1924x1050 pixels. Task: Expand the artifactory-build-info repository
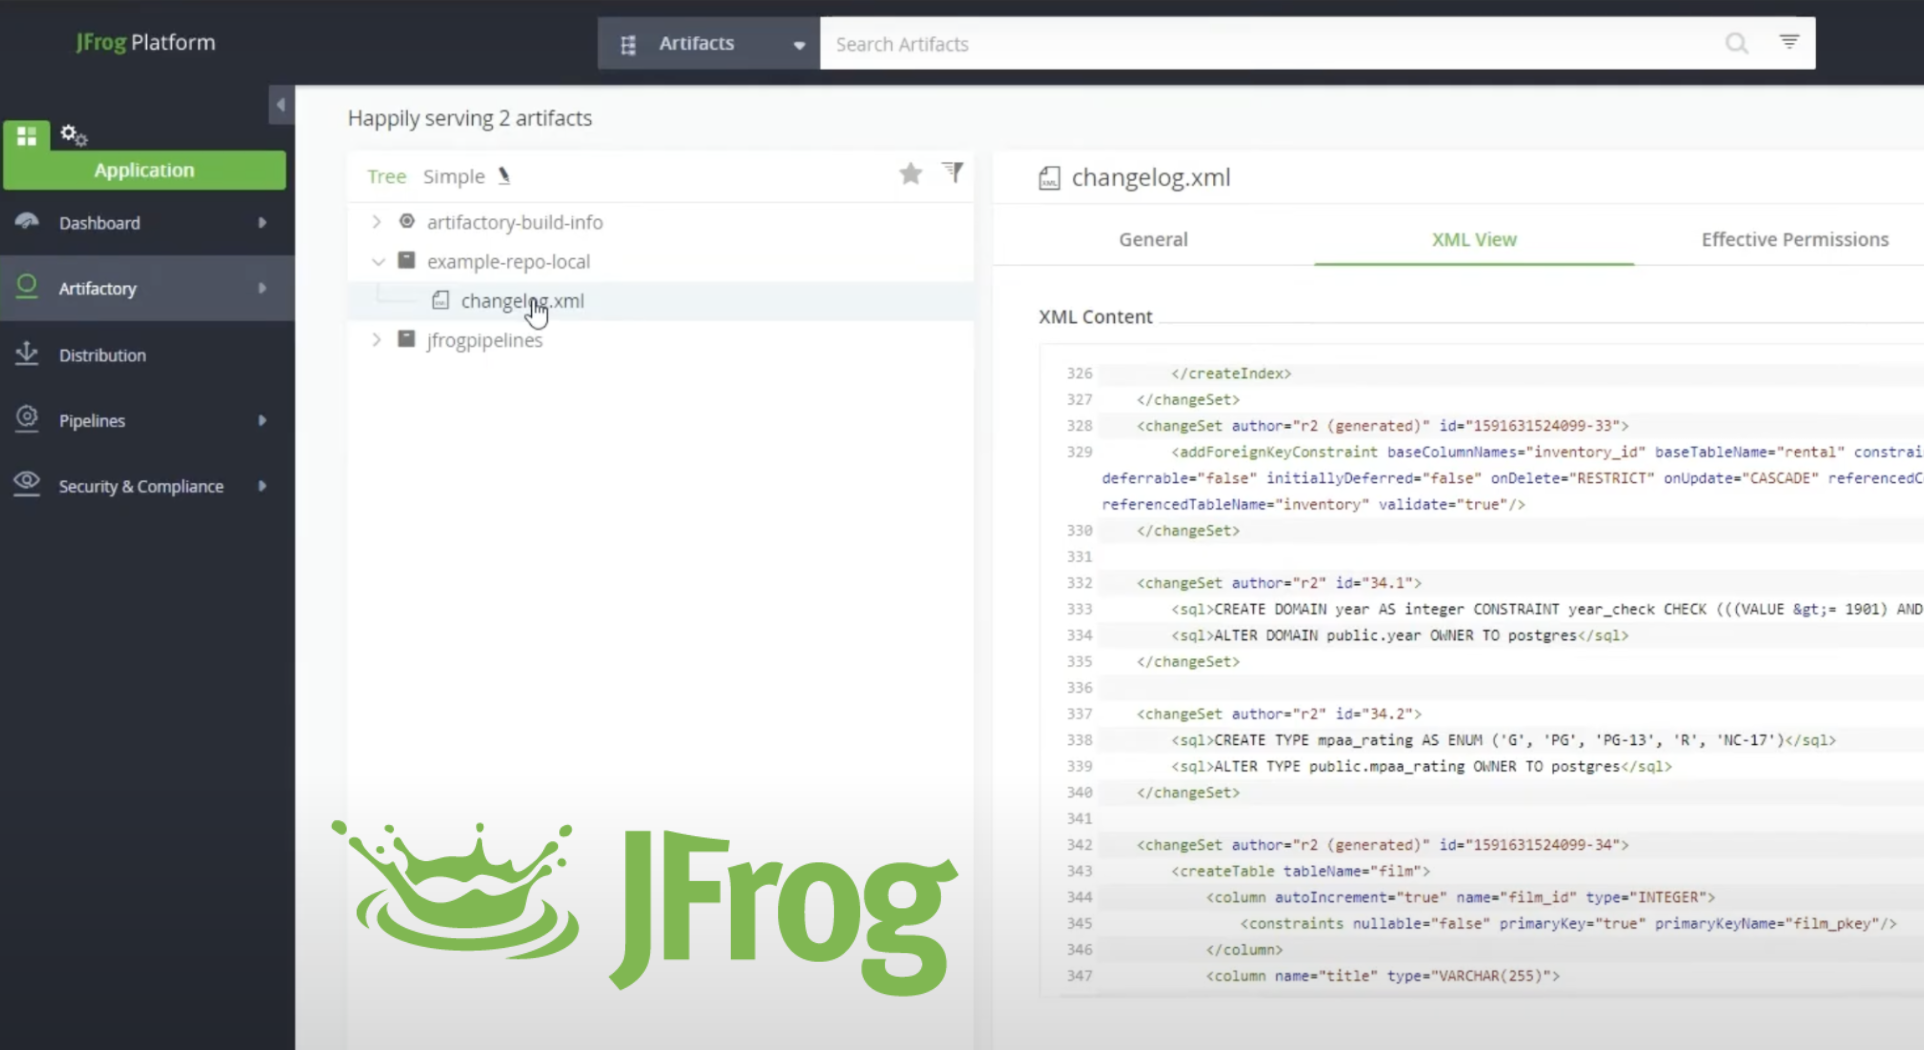point(377,222)
